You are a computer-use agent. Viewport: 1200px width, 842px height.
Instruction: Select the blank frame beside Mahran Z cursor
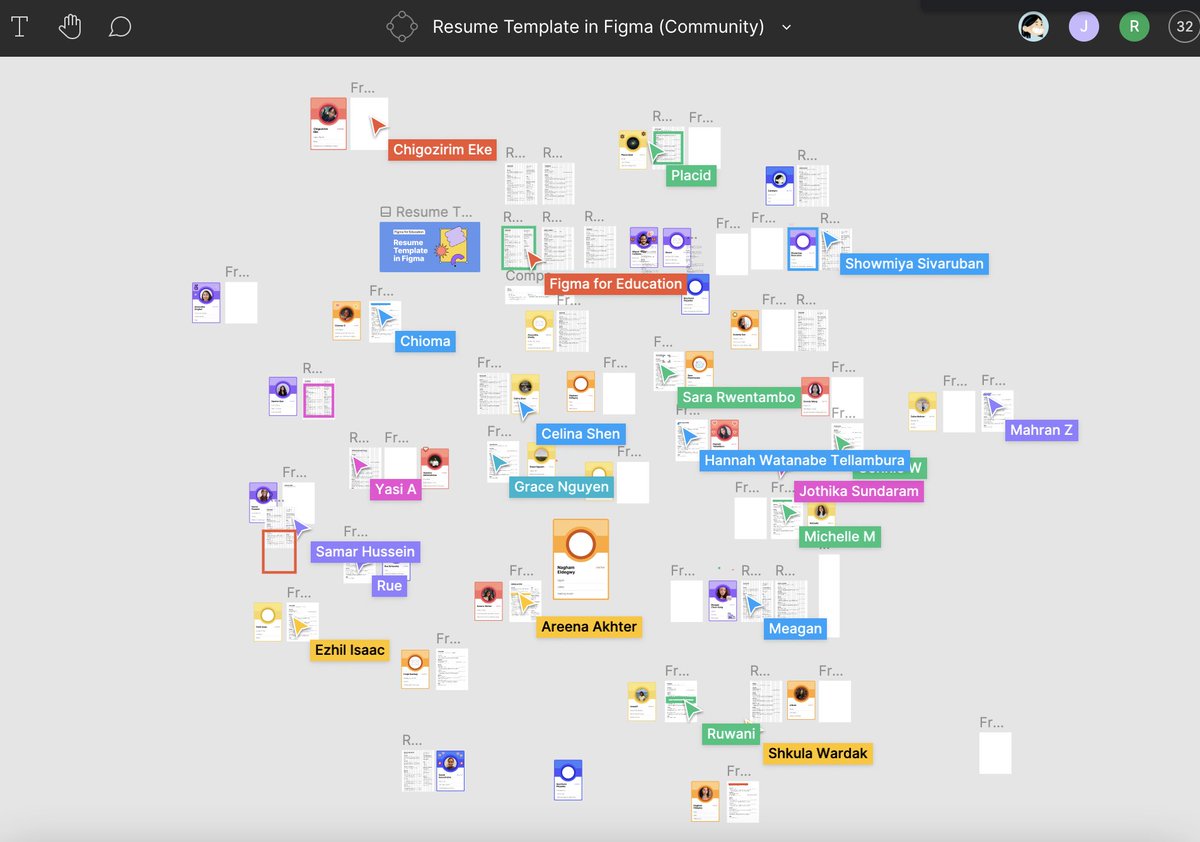coord(959,409)
